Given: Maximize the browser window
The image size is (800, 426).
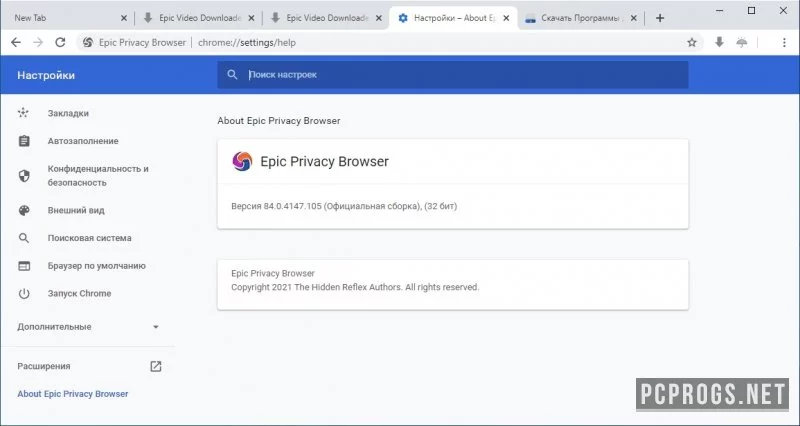Looking at the screenshot, I should 752,10.
